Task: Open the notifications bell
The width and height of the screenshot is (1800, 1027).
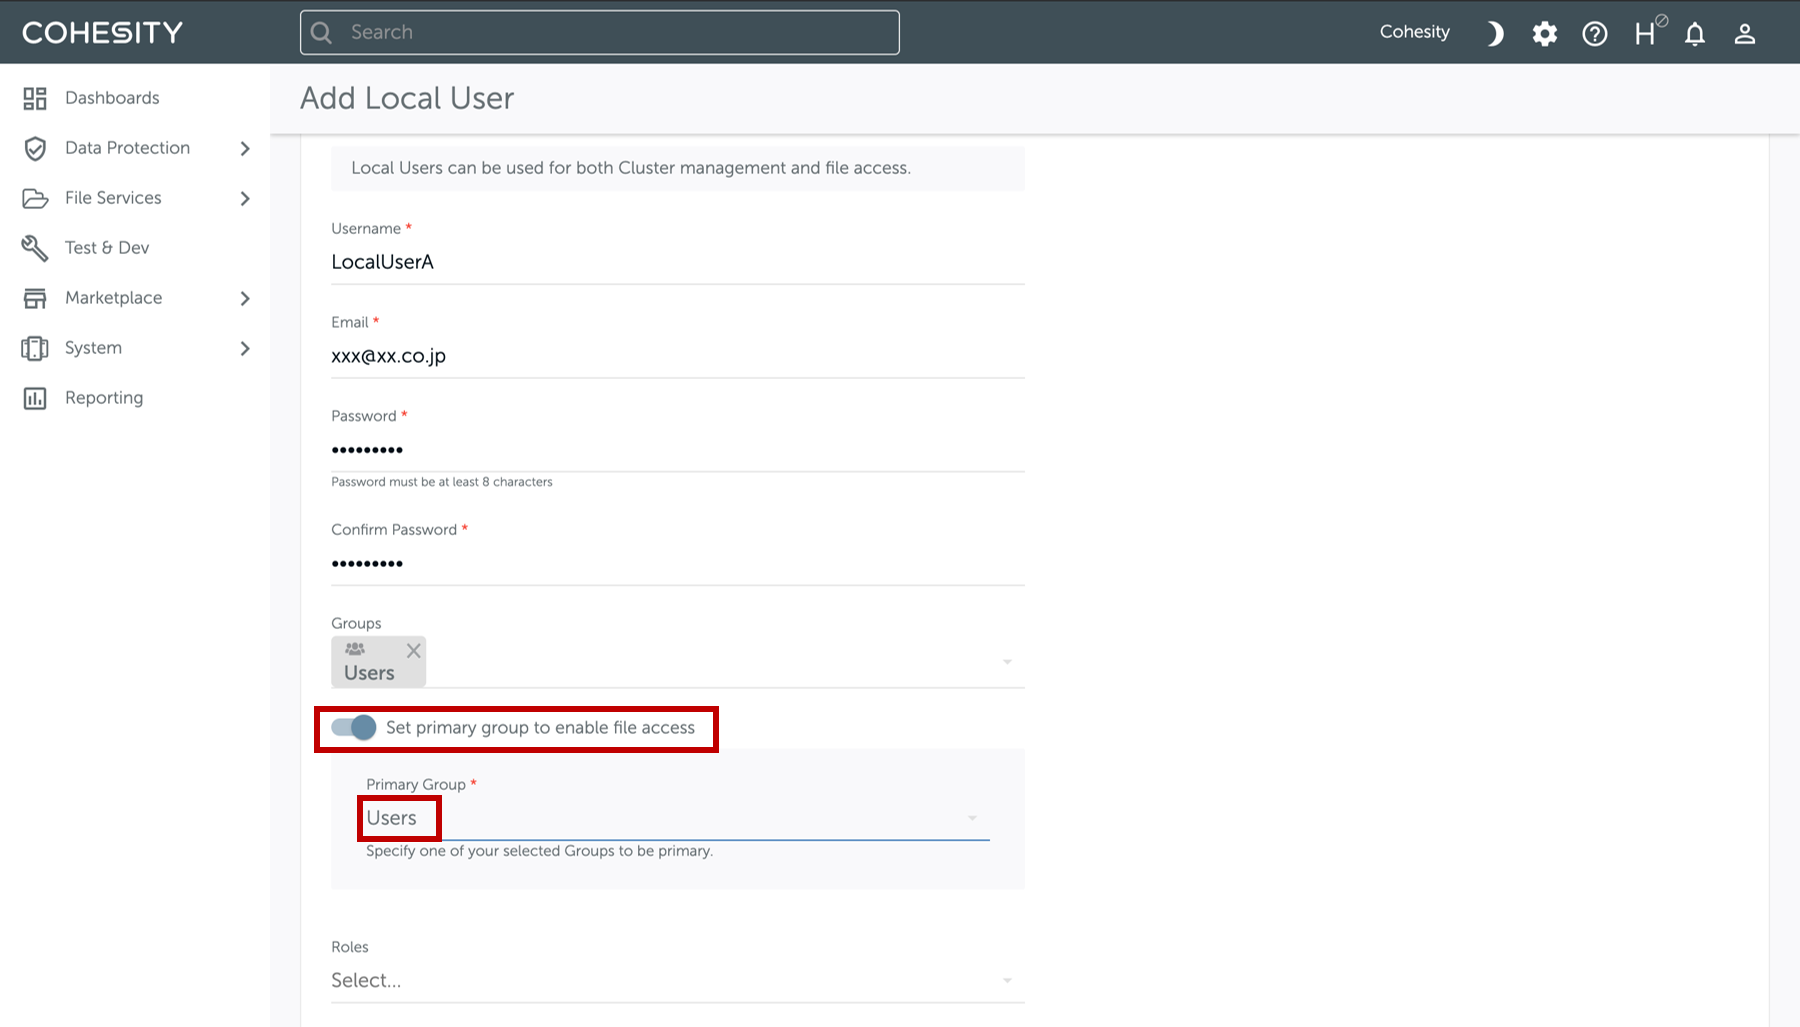Action: [x=1695, y=35]
